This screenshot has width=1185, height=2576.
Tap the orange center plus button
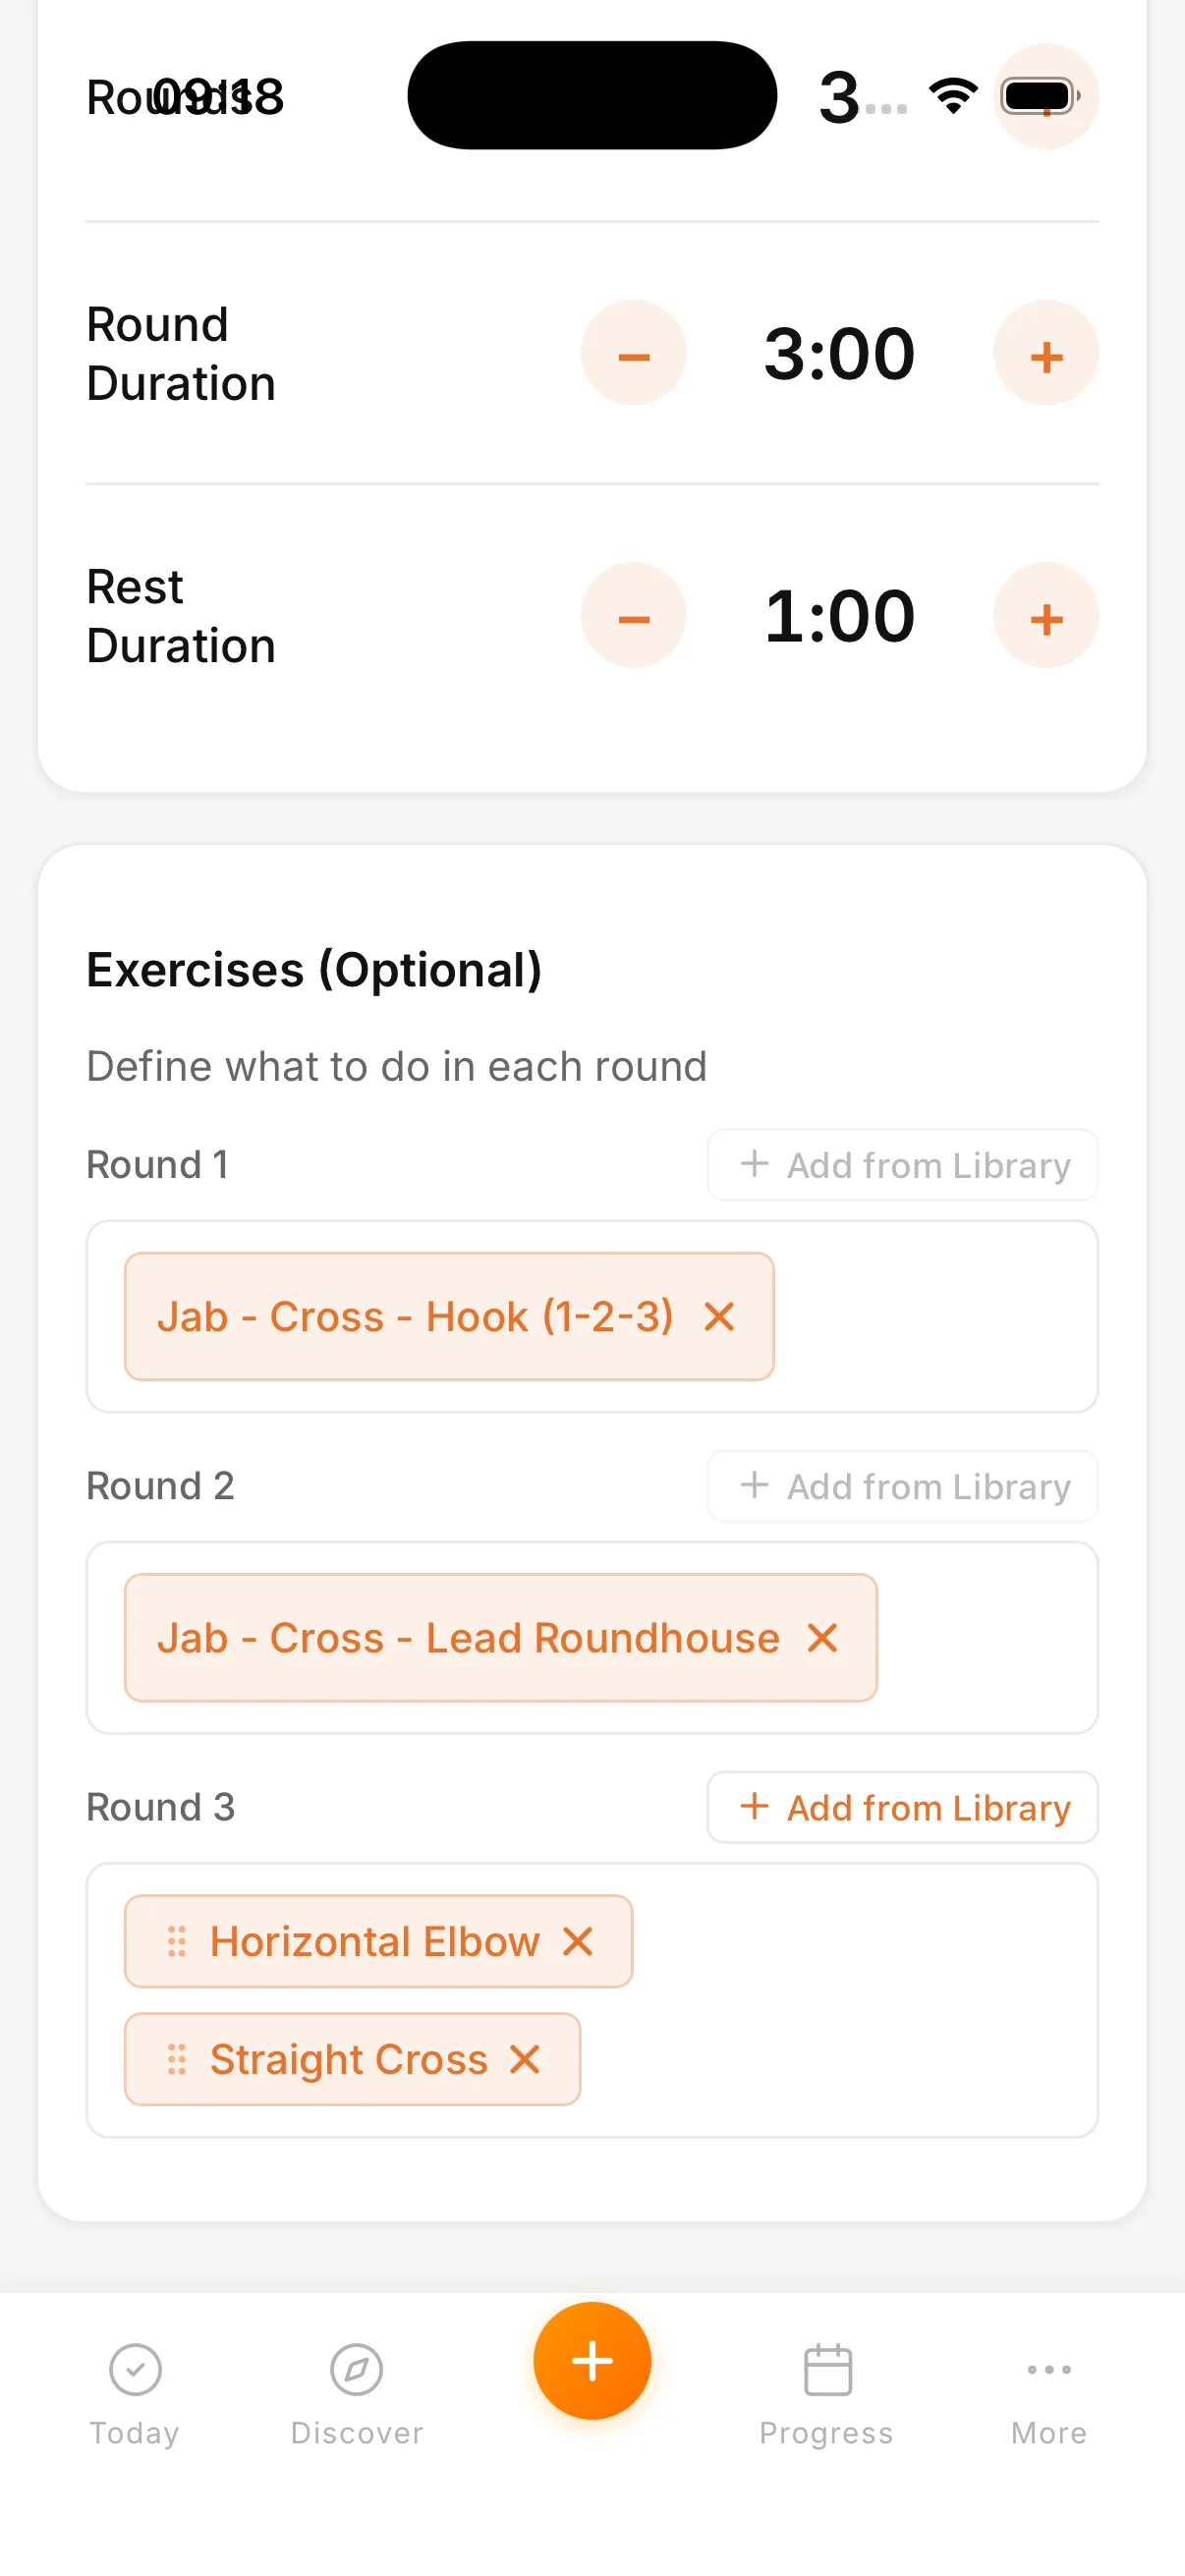point(592,2361)
